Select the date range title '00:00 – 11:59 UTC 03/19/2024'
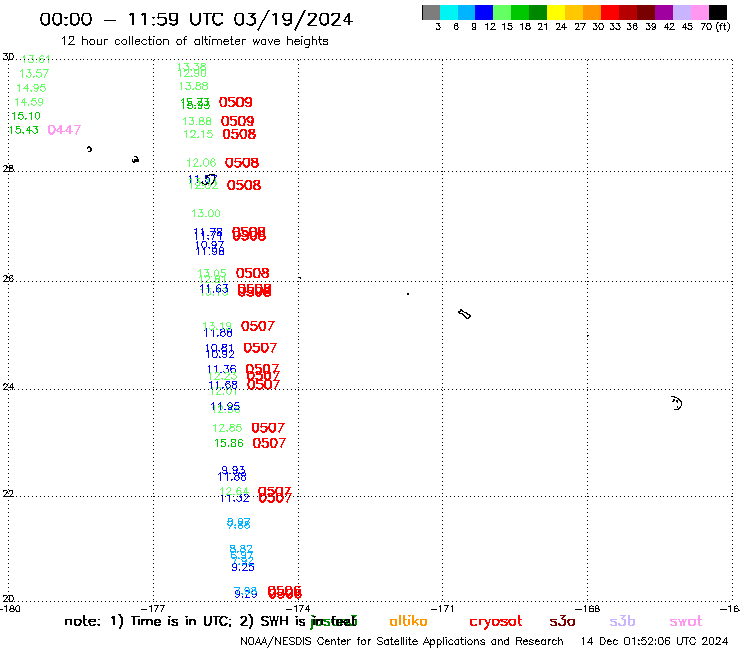Image resolution: width=740 pixels, height=650 pixels. tap(196, 19)
